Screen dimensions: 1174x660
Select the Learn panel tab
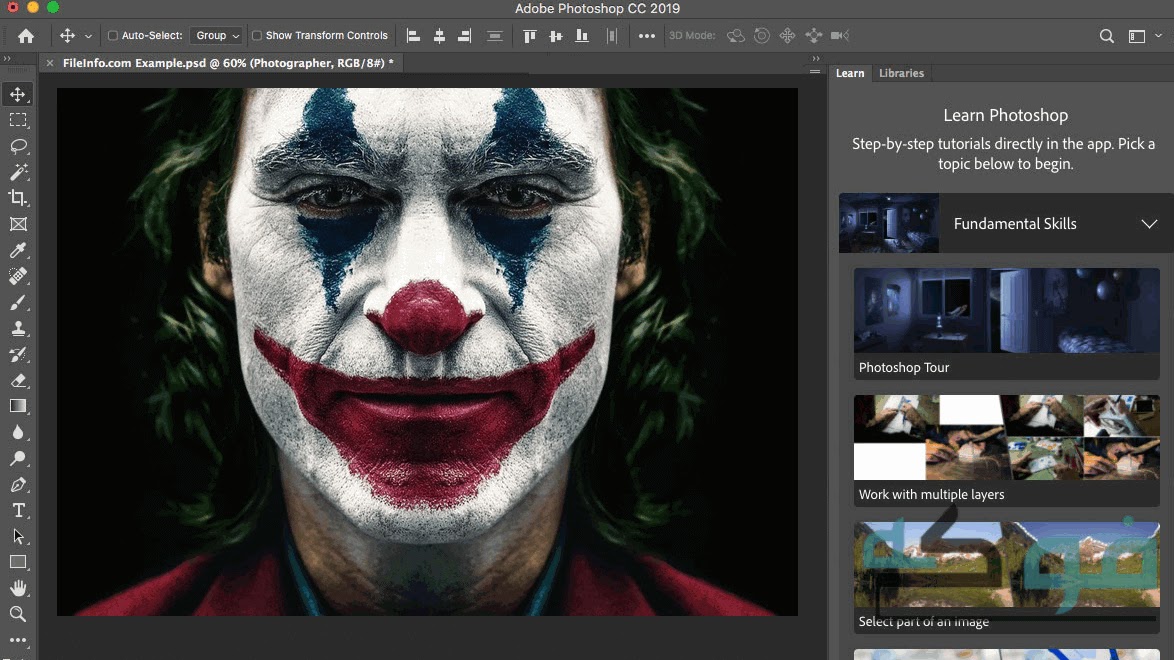point(850,73)
